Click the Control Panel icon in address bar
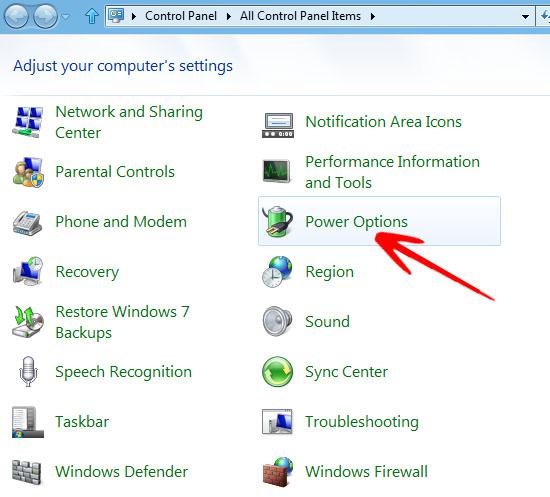550x497 pixels. point(116,16)
